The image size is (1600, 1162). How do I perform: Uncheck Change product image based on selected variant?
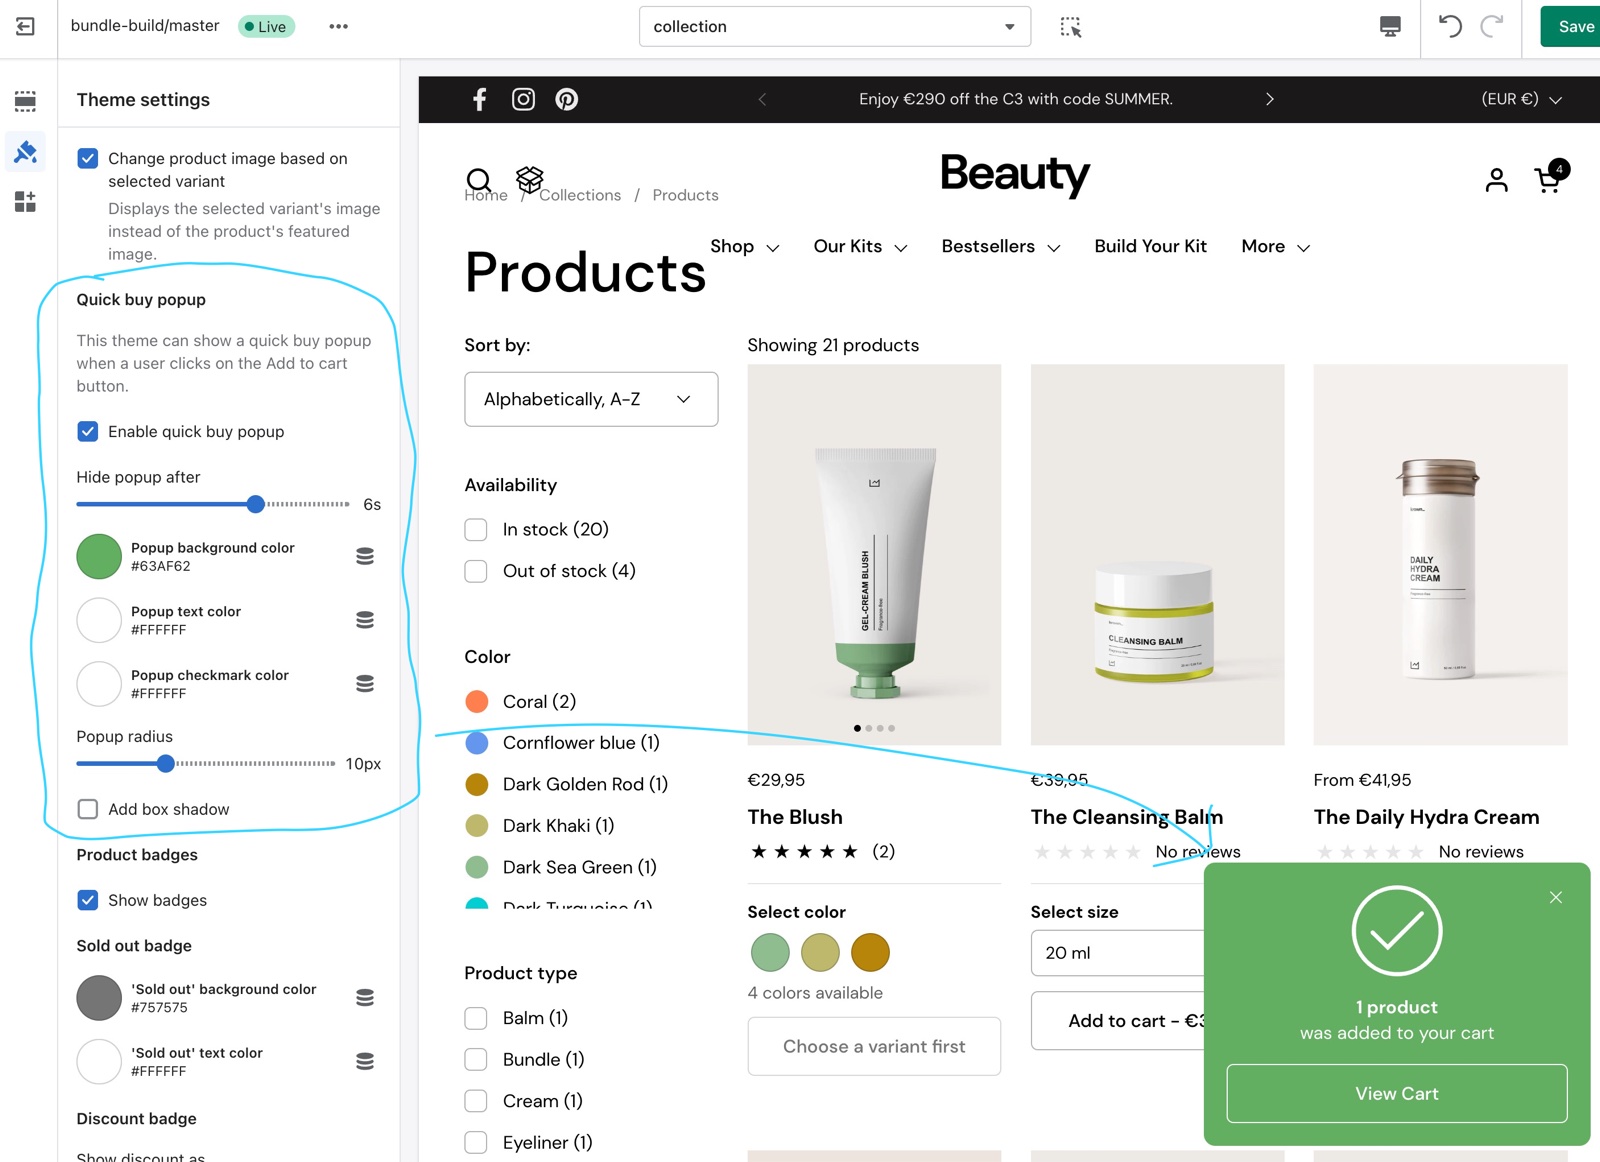(x=88, y=158)
